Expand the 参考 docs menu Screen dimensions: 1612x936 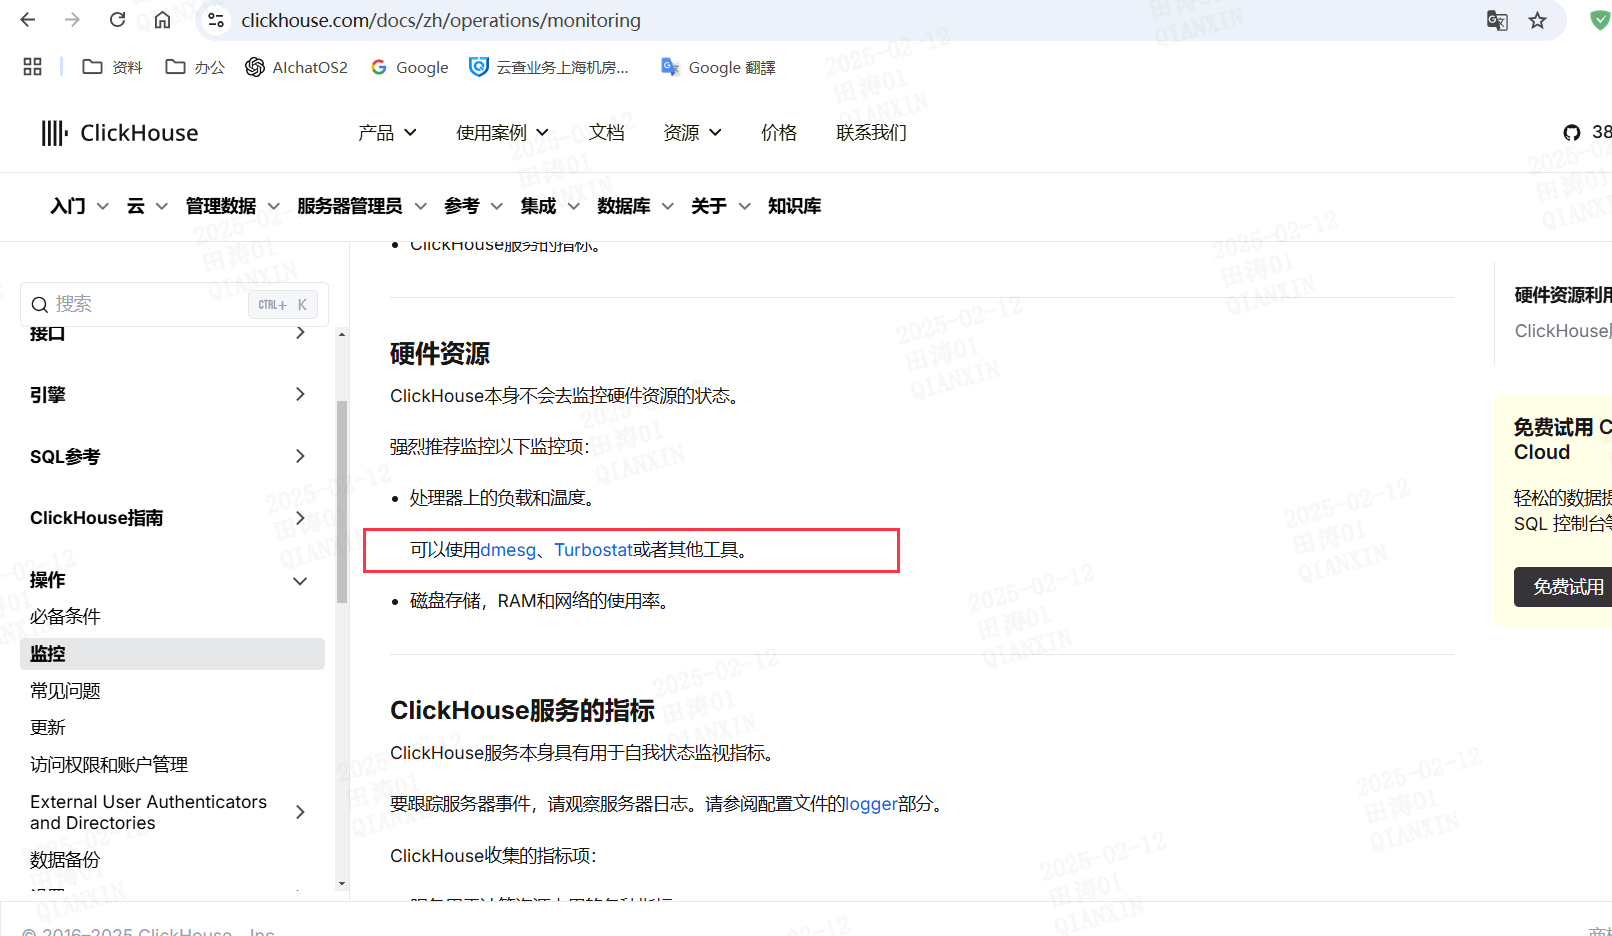(x=473, y=206)
